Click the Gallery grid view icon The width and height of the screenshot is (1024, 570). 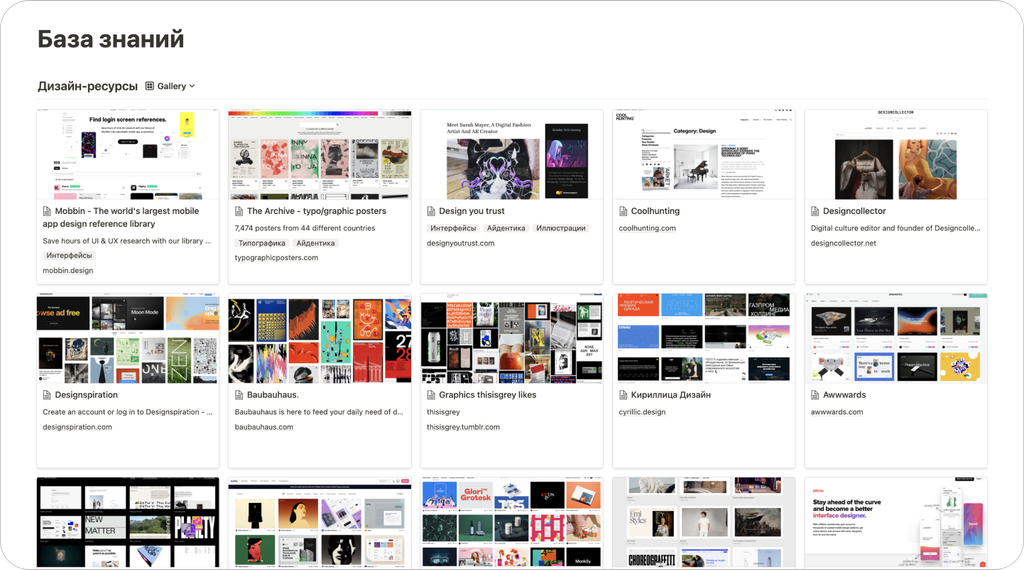(x=150, y=86)
